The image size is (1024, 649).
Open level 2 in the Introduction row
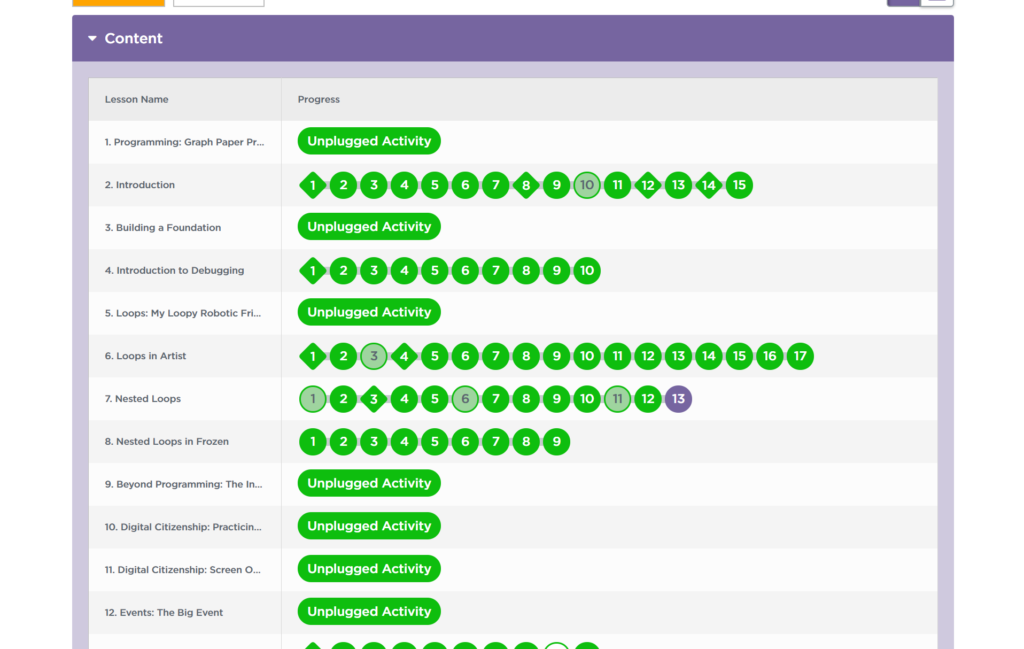(344, 185)
